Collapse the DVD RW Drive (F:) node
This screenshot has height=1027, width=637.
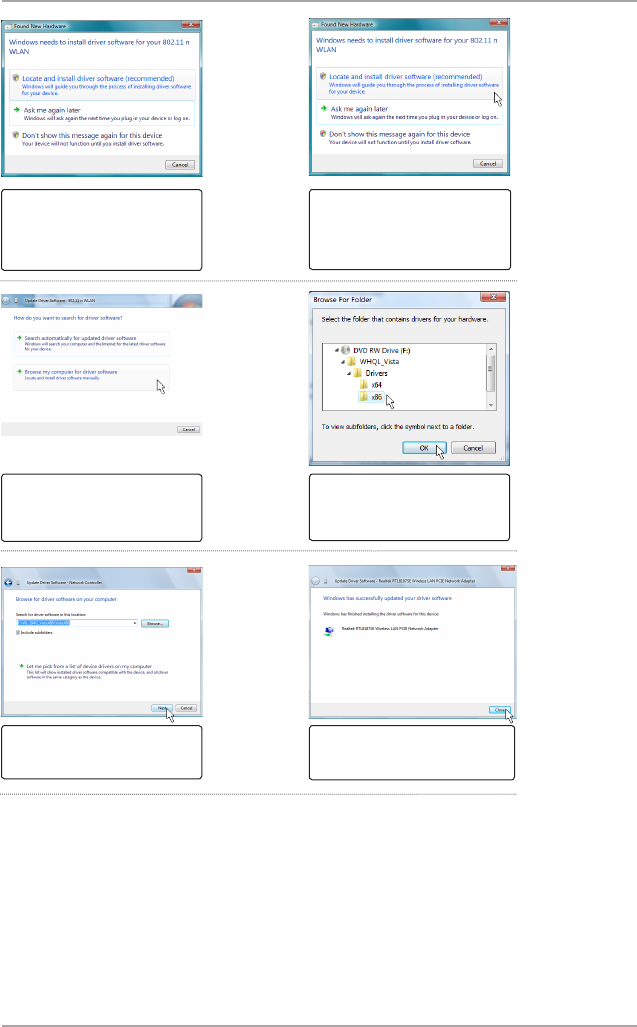click(x=337, y=350)
